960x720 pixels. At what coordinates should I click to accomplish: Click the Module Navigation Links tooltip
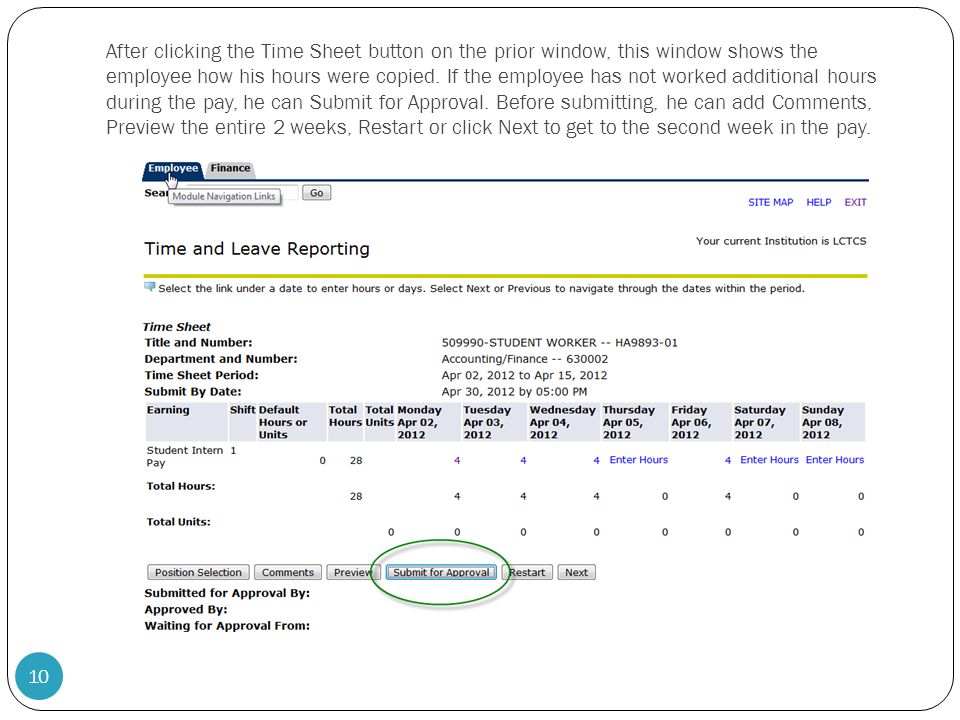(x=224, y=197)
